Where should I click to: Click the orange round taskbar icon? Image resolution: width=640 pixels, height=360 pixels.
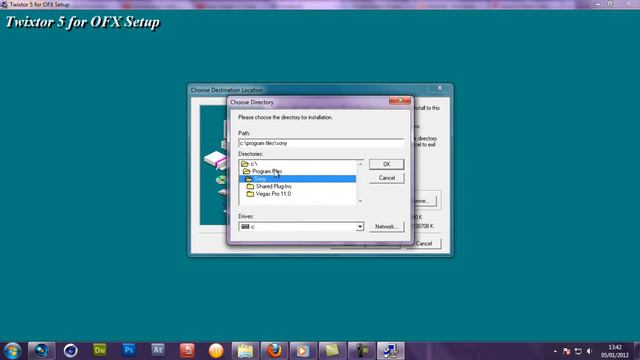216,351
